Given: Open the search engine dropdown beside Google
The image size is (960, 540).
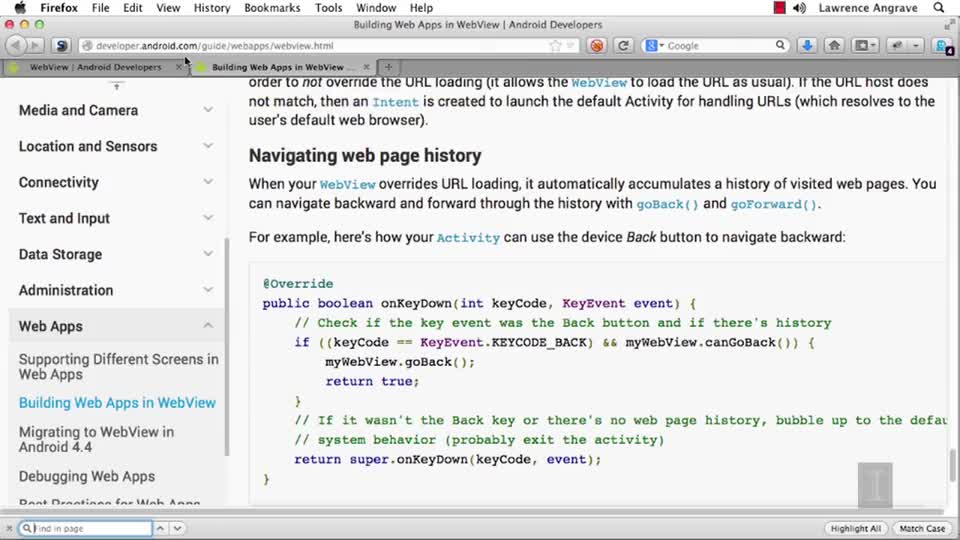Looking at the screenshot, I should click(x=654, y=46).
